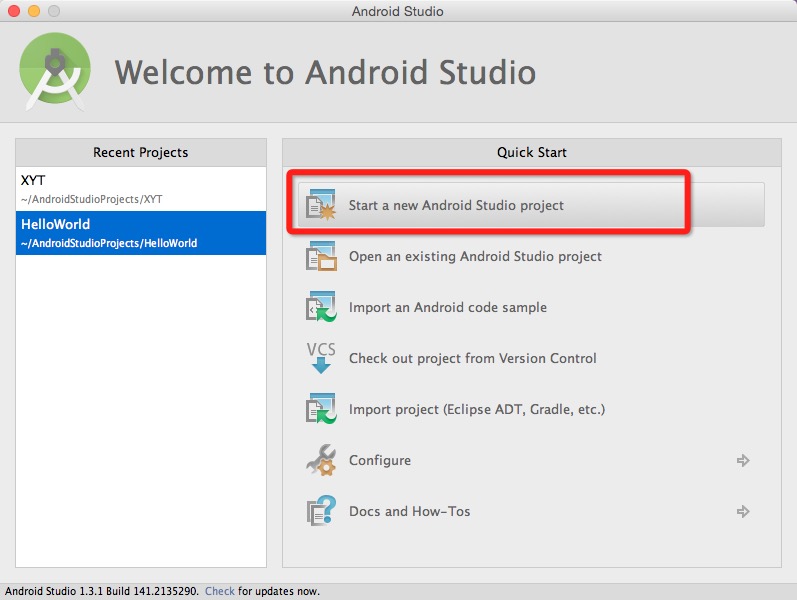Click the Check for updates link
This screenshot has height=600, width=797.
pyautogui.click(x=220, y=591)
